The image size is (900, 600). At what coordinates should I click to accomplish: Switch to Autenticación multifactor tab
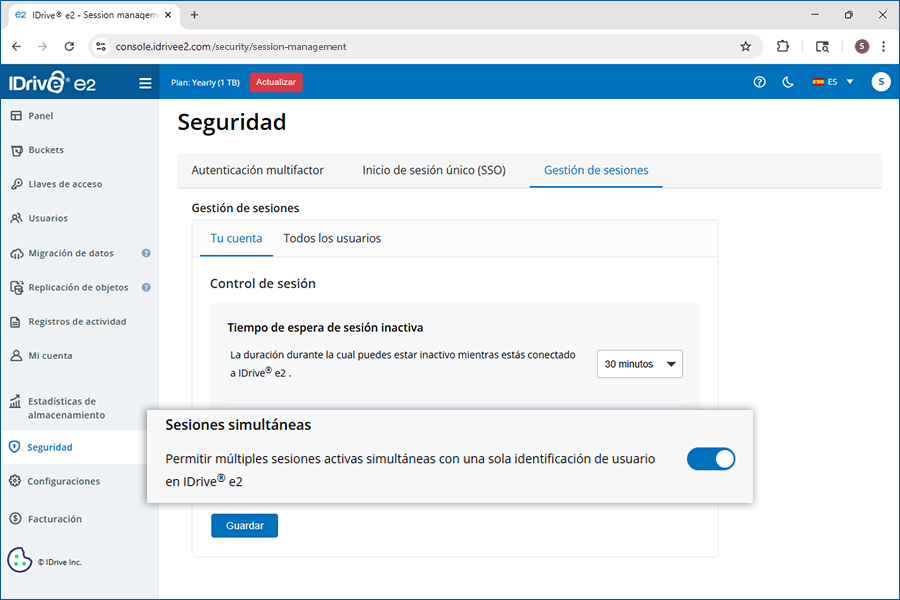pyautogui.click(x=258, y=170)
